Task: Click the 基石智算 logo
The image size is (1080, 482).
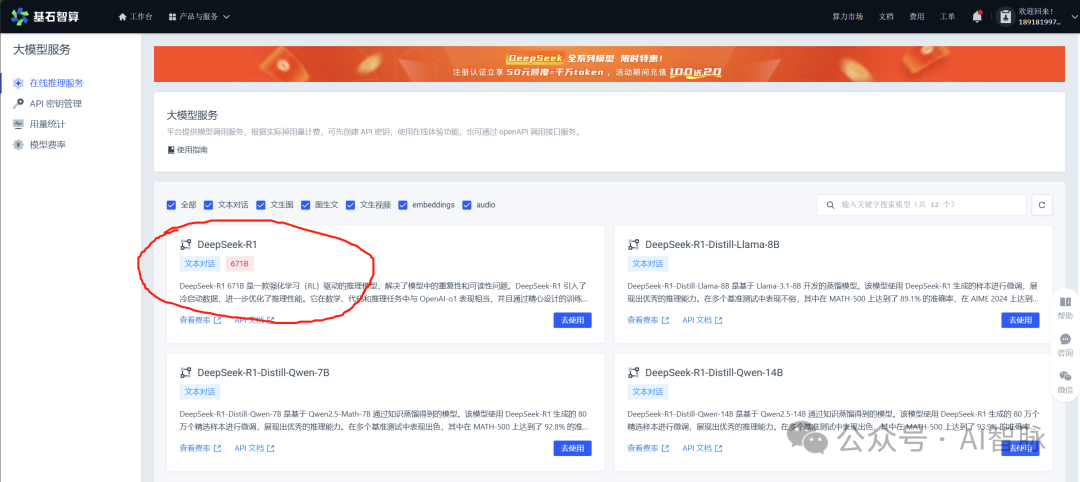Action: click(x=45, y=16)
